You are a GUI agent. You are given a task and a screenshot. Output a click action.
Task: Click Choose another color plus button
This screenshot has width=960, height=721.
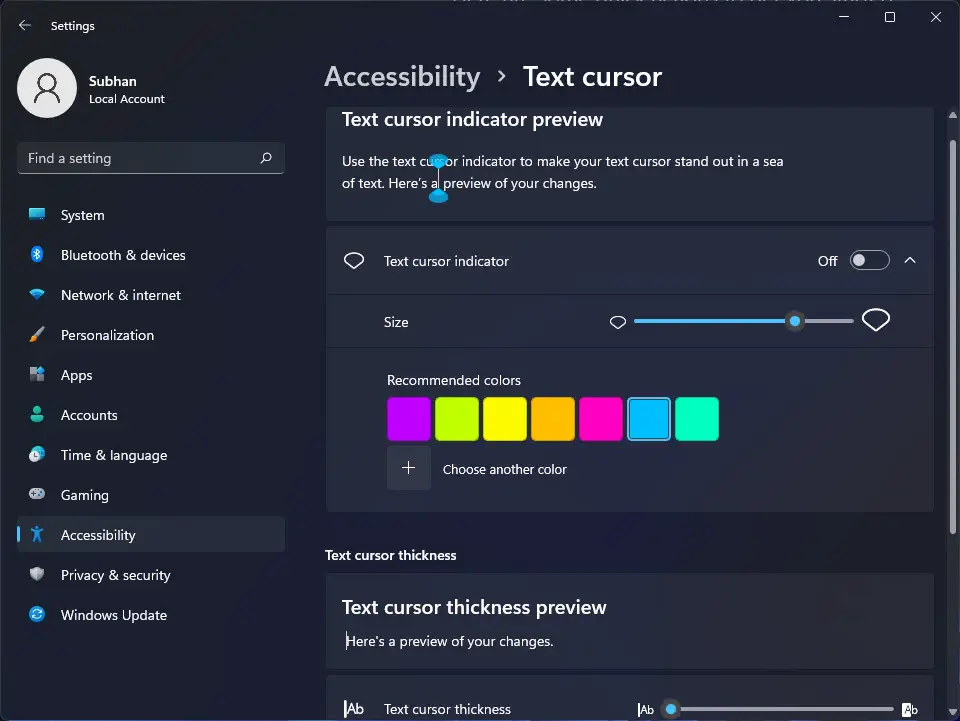click(409, 468)
